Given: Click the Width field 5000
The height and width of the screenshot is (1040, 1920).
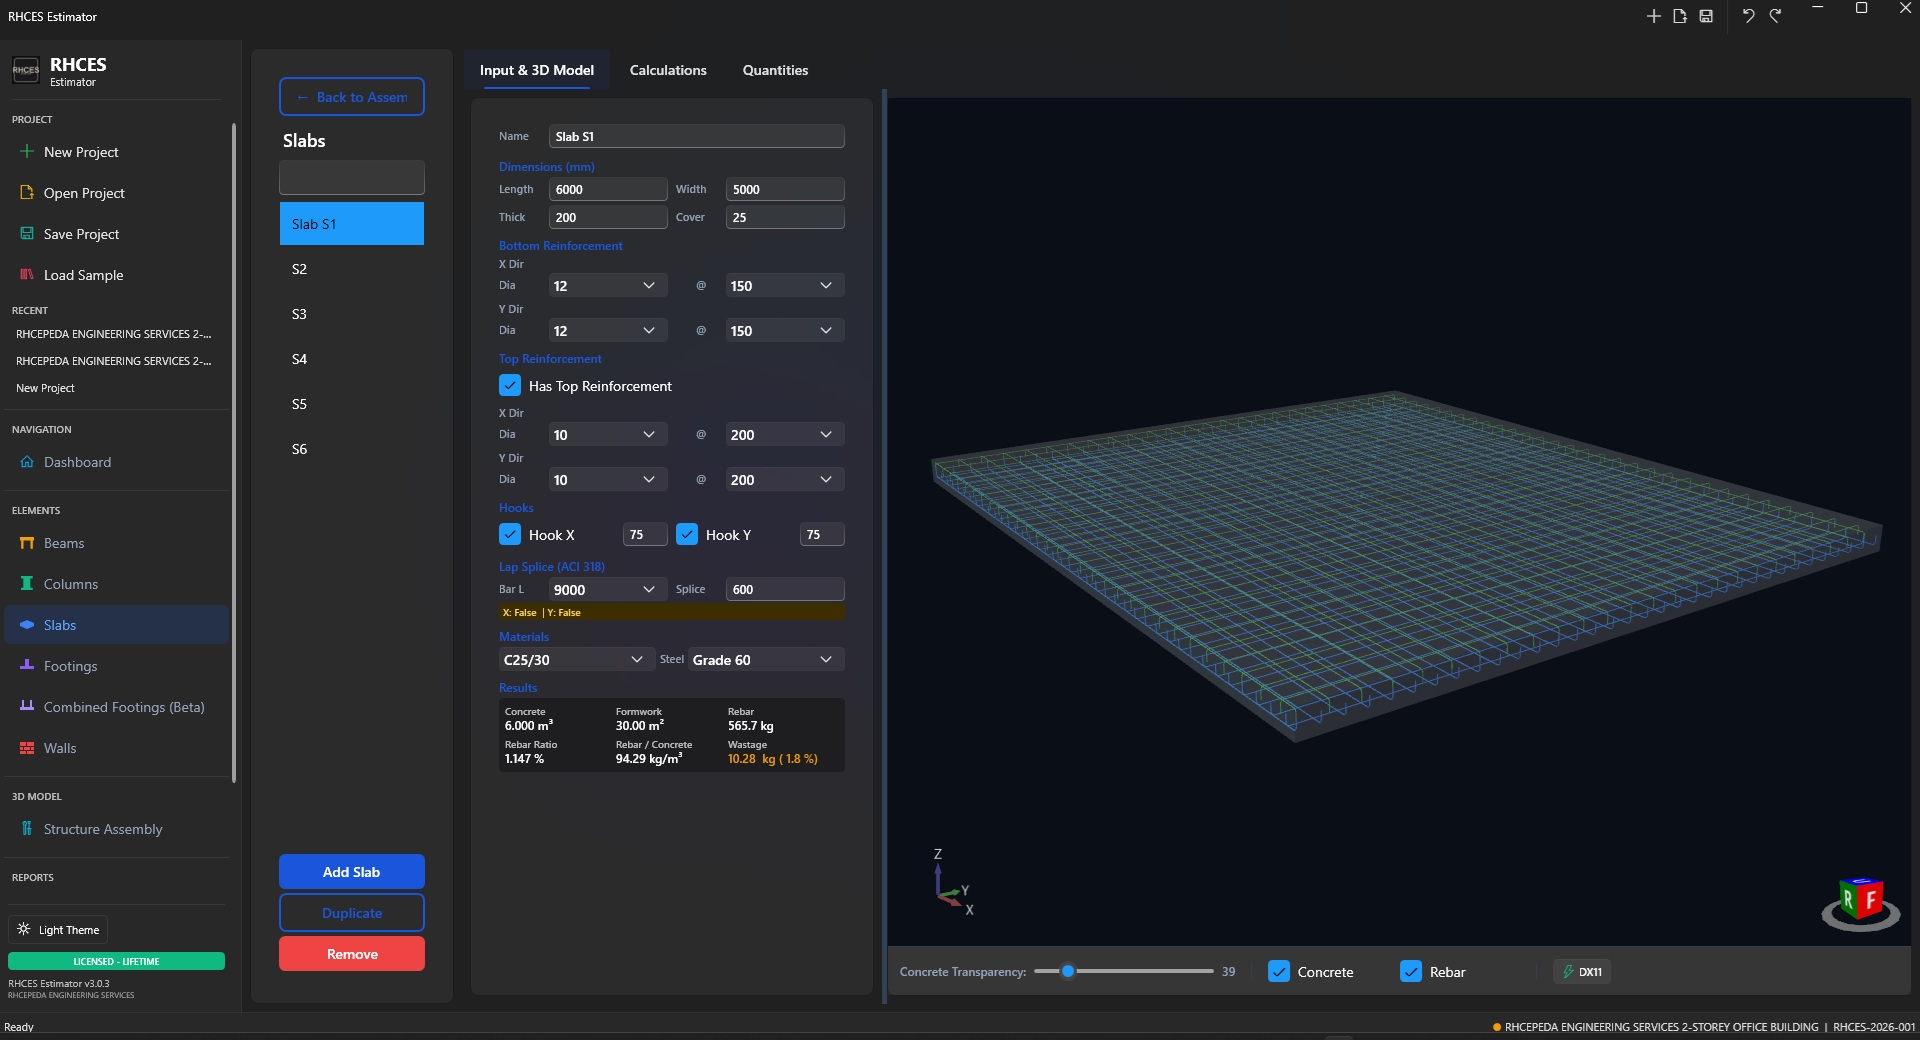Looking at the screenshot, I should coord(785,189).
